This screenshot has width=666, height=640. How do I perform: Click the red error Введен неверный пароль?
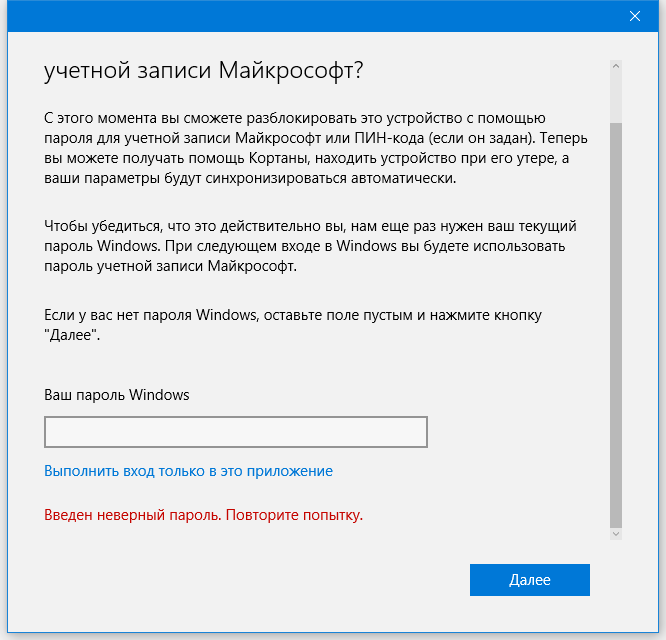click(x=203, y=515)
